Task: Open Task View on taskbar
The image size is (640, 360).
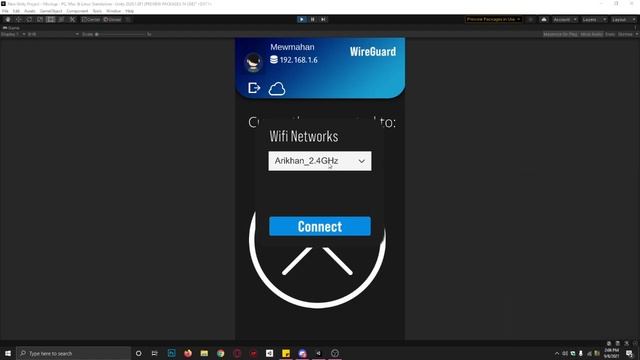Action: (x=155, y=353)
